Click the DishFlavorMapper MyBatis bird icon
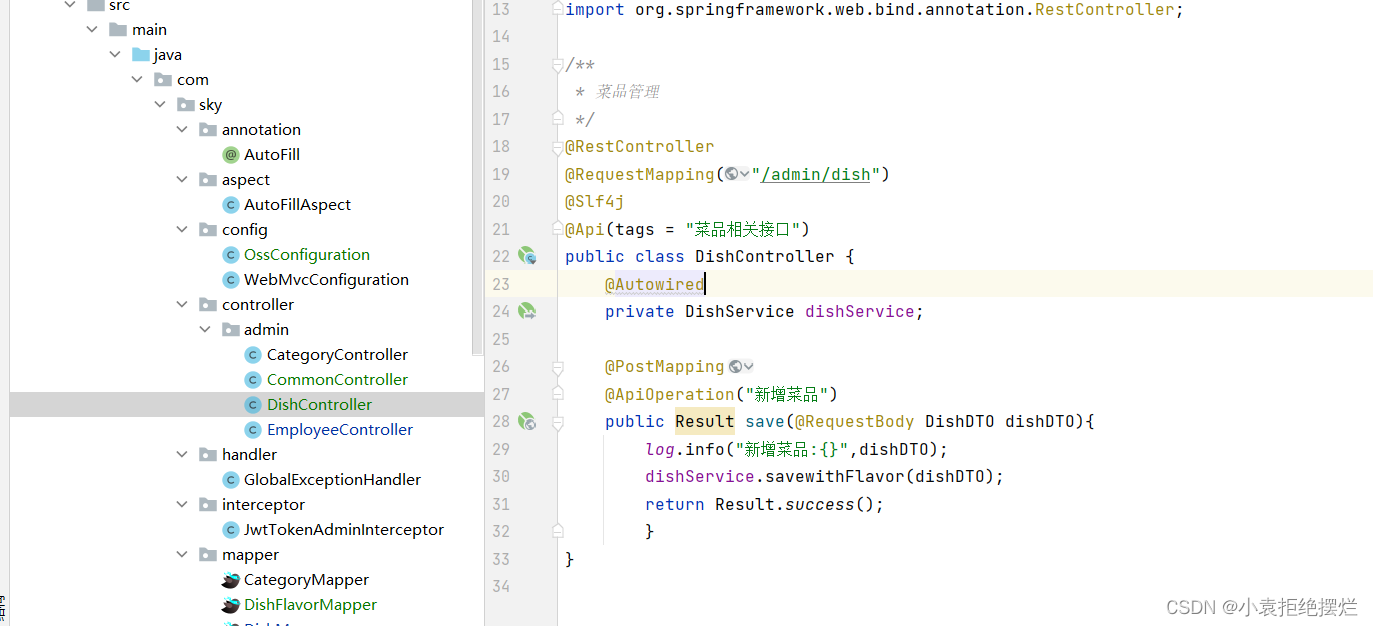The width and height of the screenshot is (1373, 626). [230, 605]
